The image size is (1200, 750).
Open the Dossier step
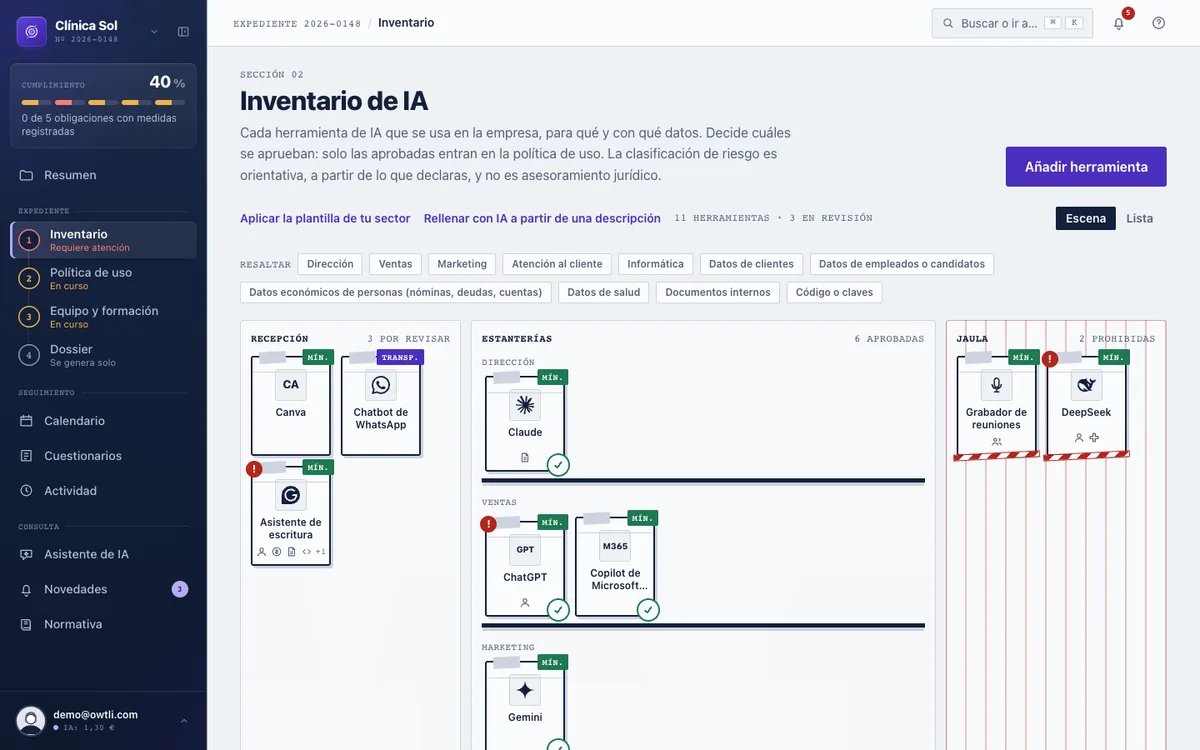103,355
